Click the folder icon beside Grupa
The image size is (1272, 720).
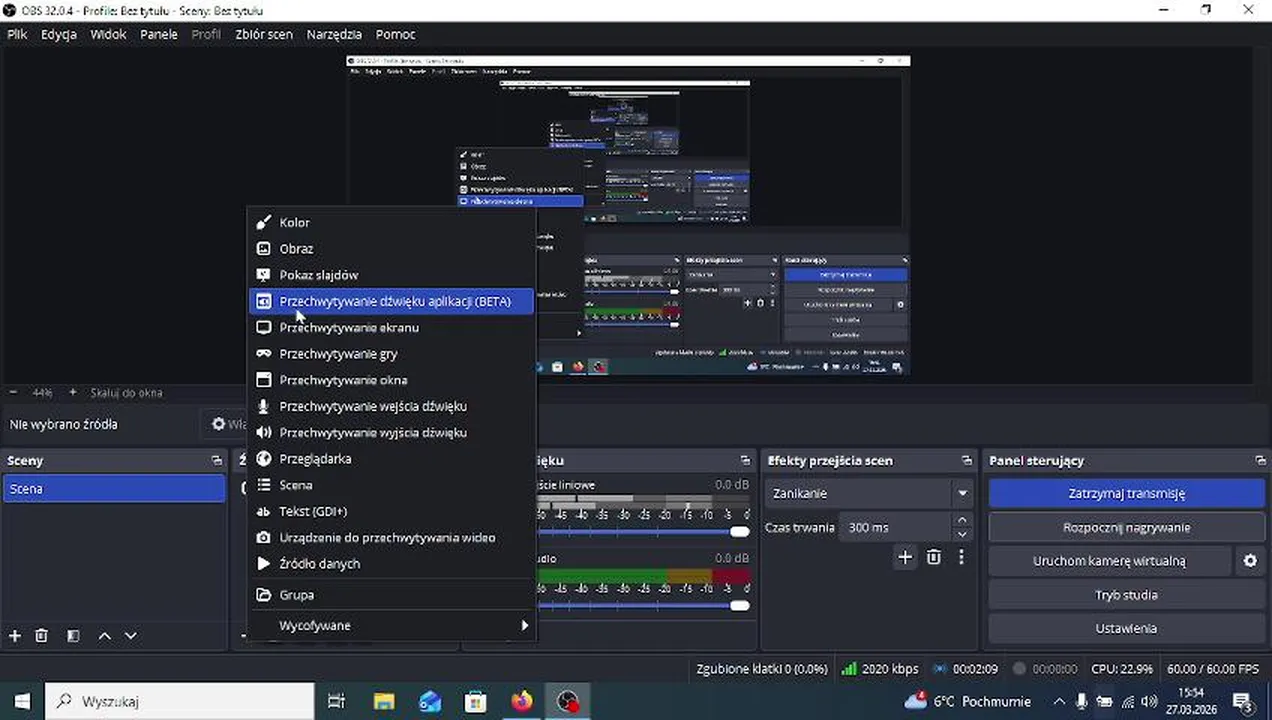(x=264, y=594)
